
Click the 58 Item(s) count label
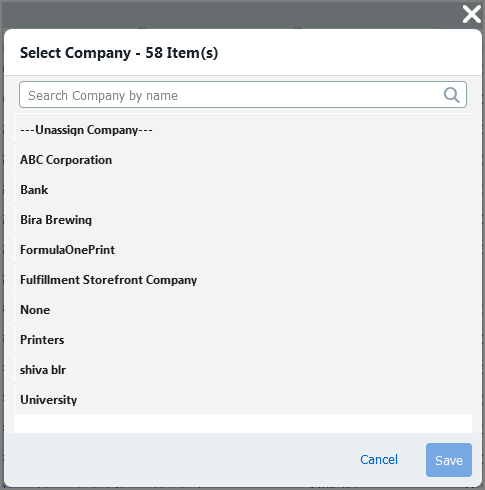coord(182,53)
